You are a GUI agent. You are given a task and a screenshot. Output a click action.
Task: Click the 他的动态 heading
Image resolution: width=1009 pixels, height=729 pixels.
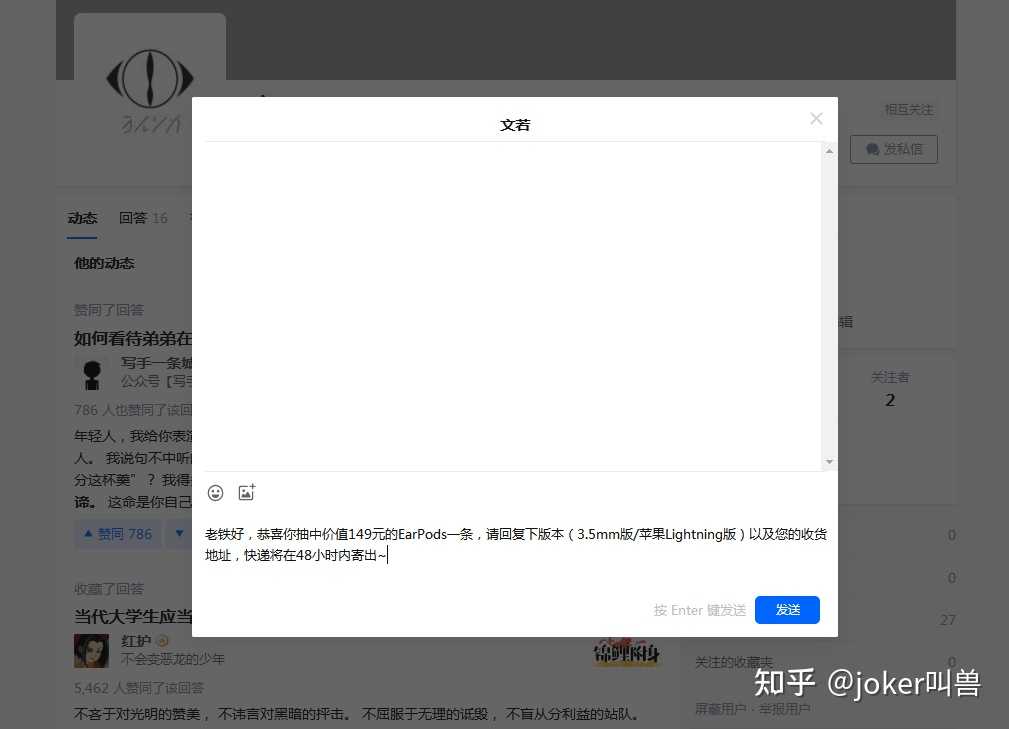click(x=104, y=263)
